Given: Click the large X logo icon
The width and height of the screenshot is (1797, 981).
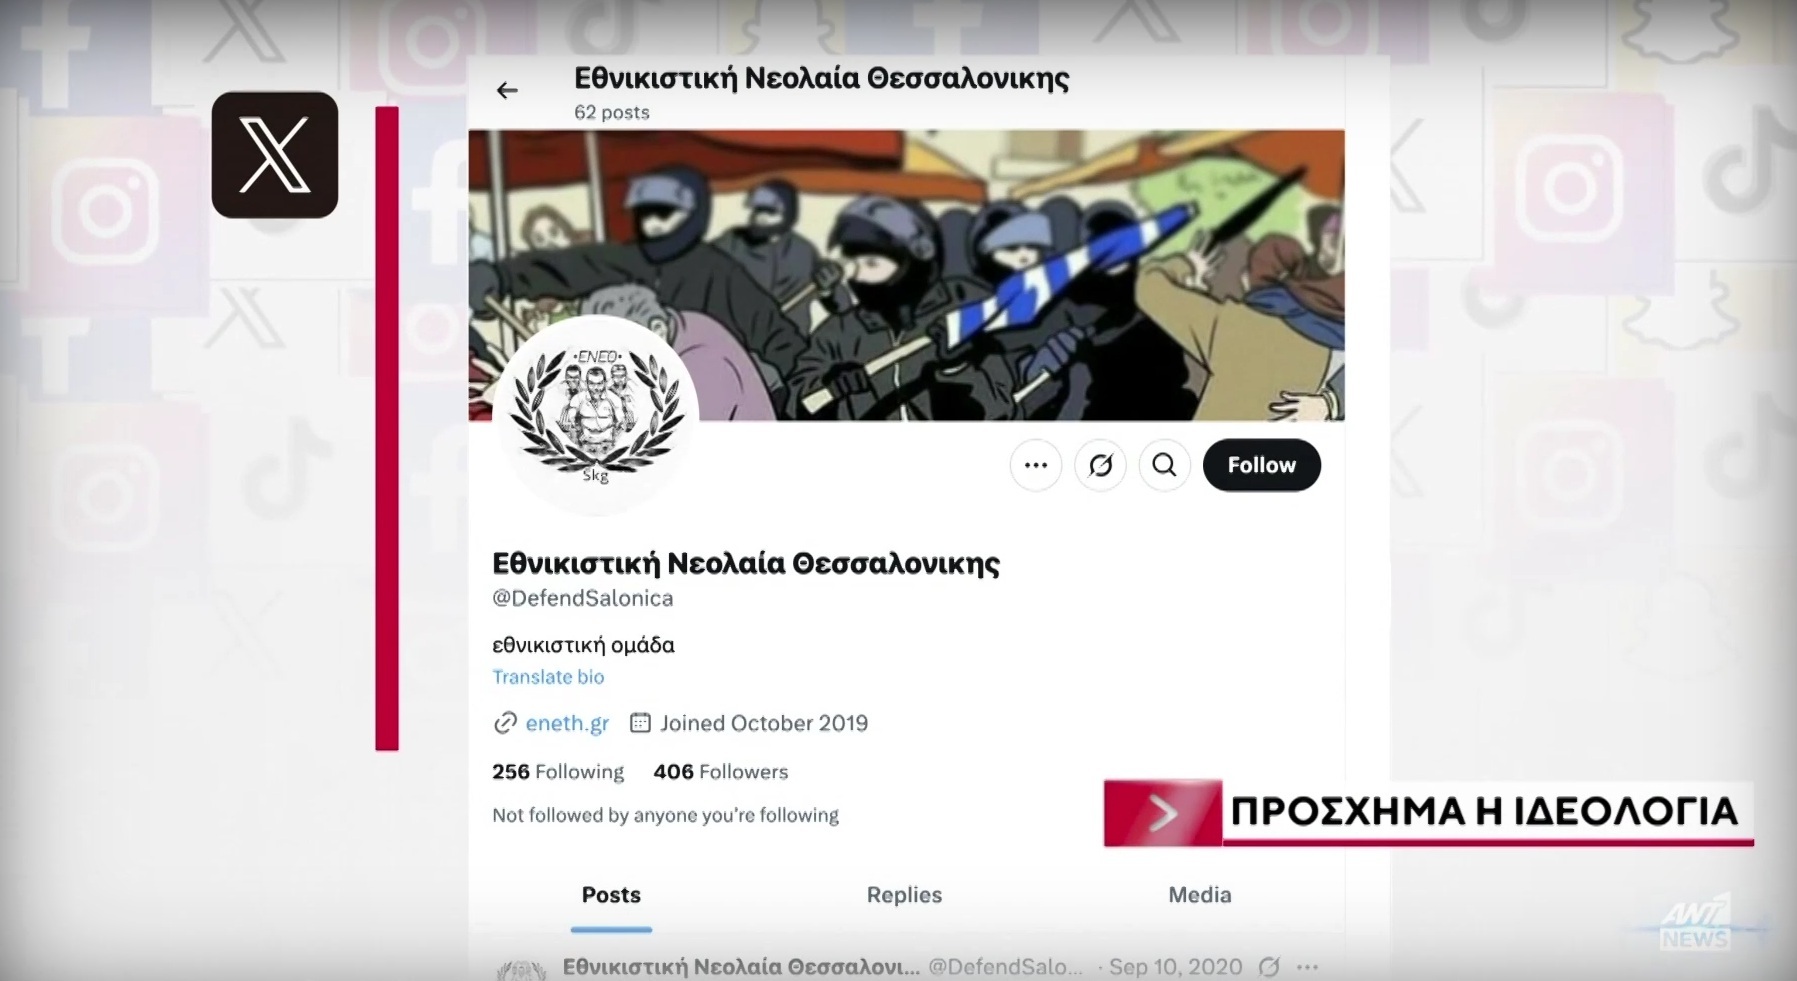Looking at the screenshot, I should (275, 155).
